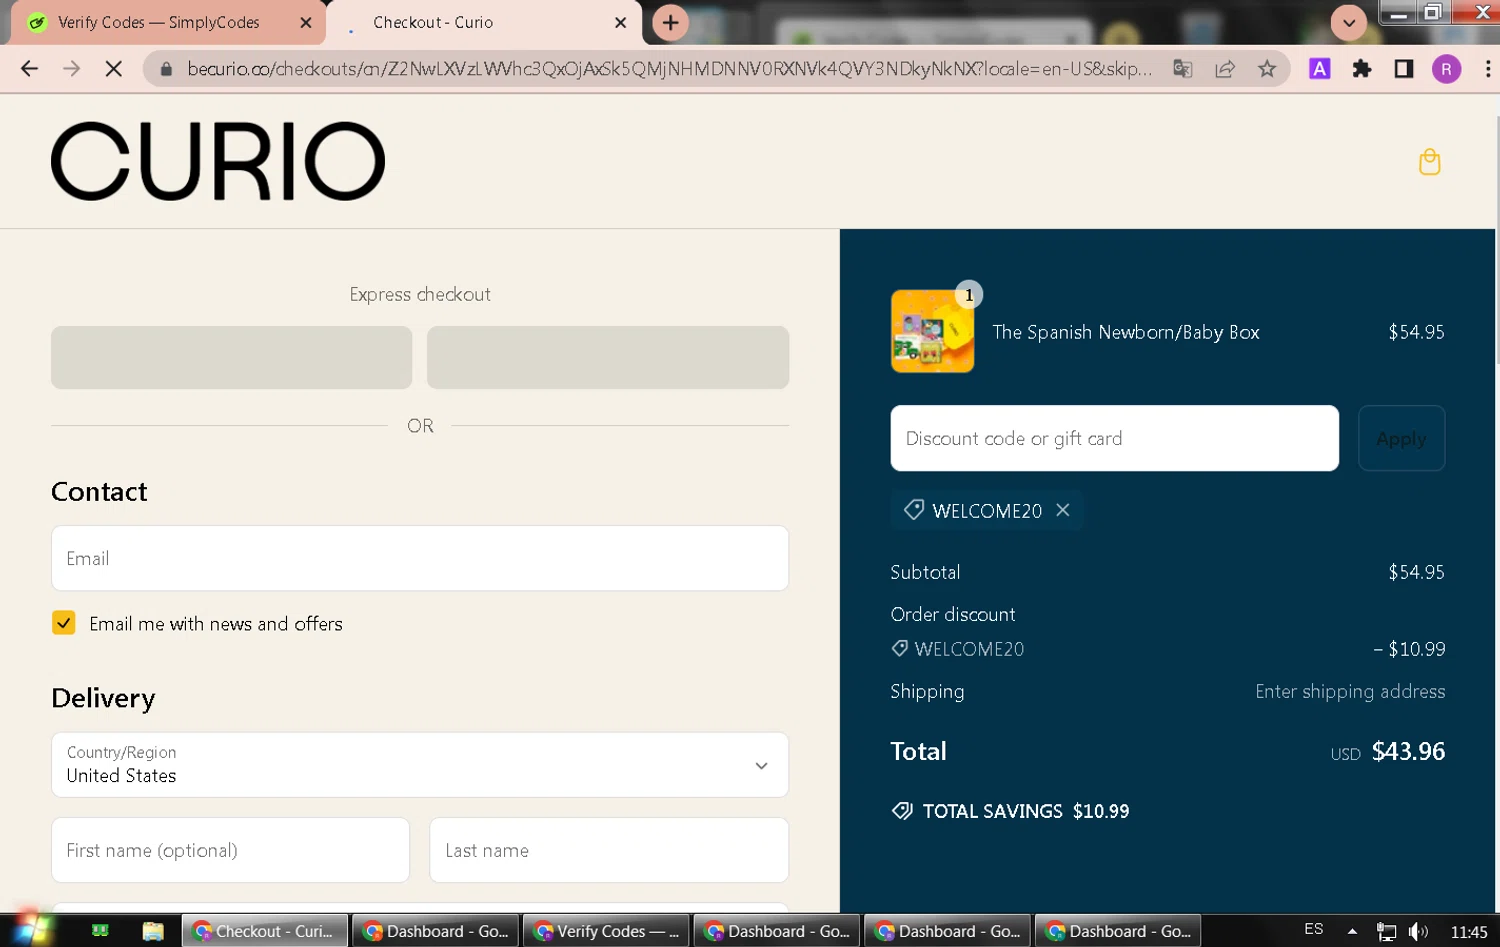Open a new browser tab
1500x947 pixels.
(670, 22)
